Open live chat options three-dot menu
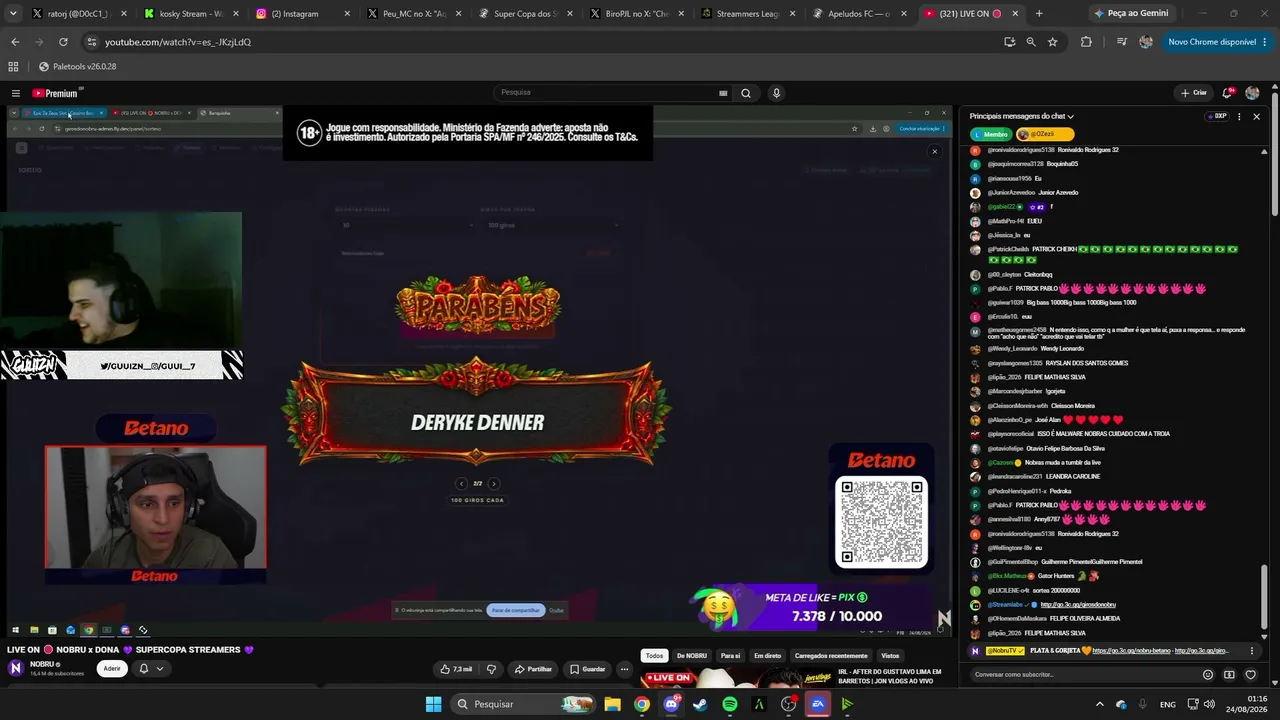This screenshot has height=720, width=1280. pyautogui.click(x=1240, y=116)
